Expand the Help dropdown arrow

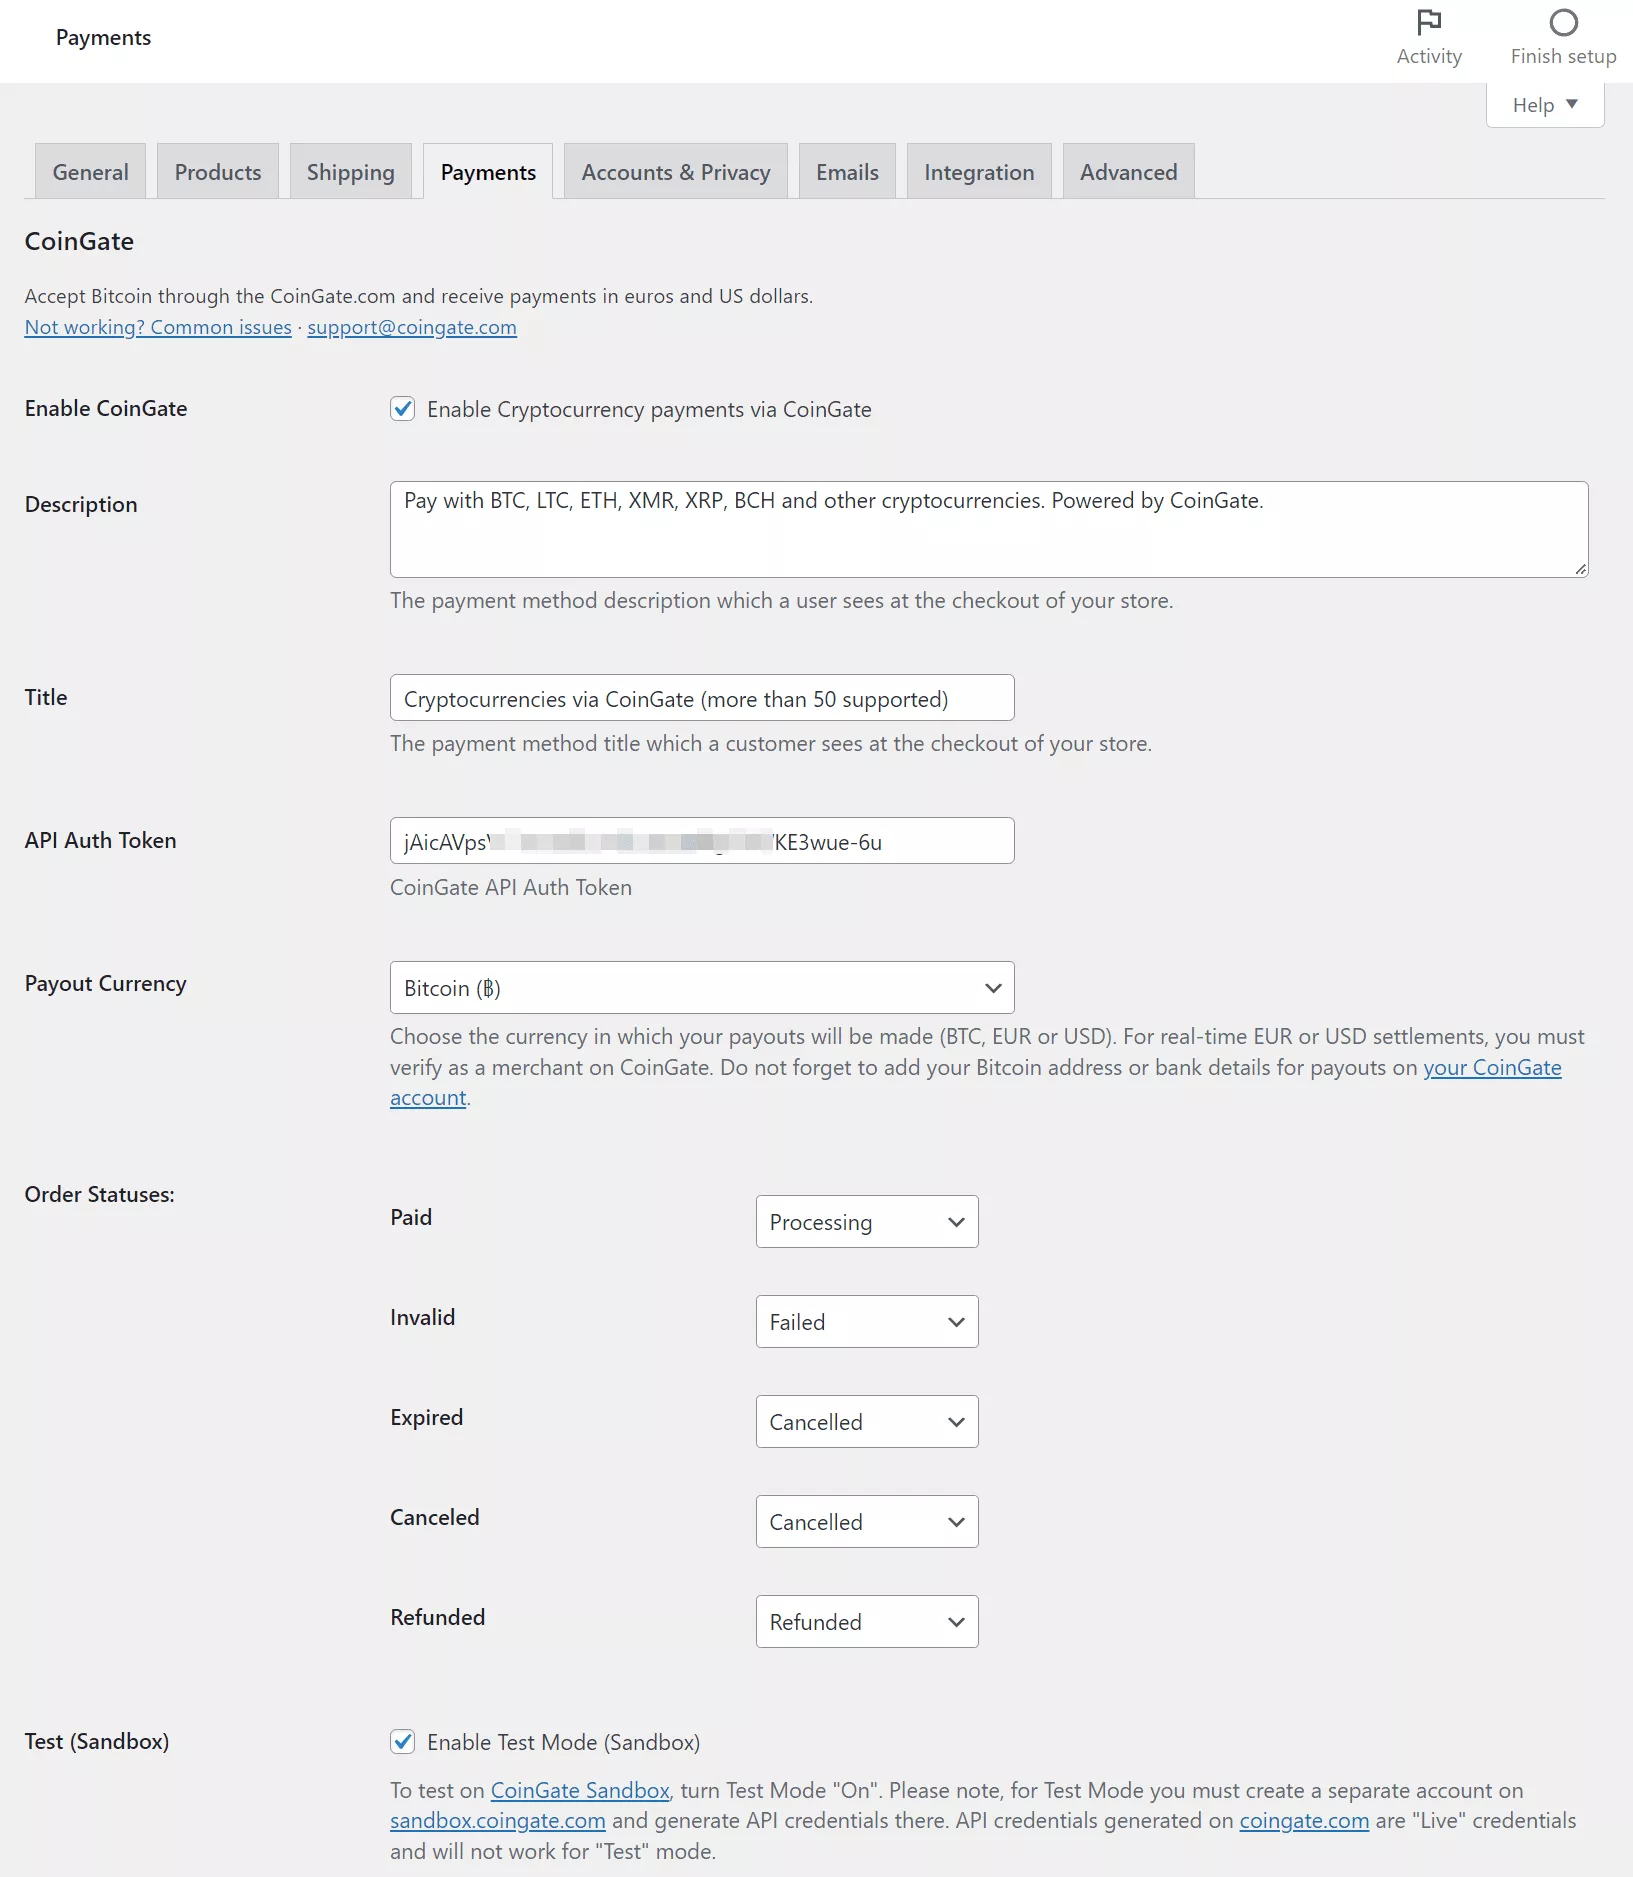1572,104
